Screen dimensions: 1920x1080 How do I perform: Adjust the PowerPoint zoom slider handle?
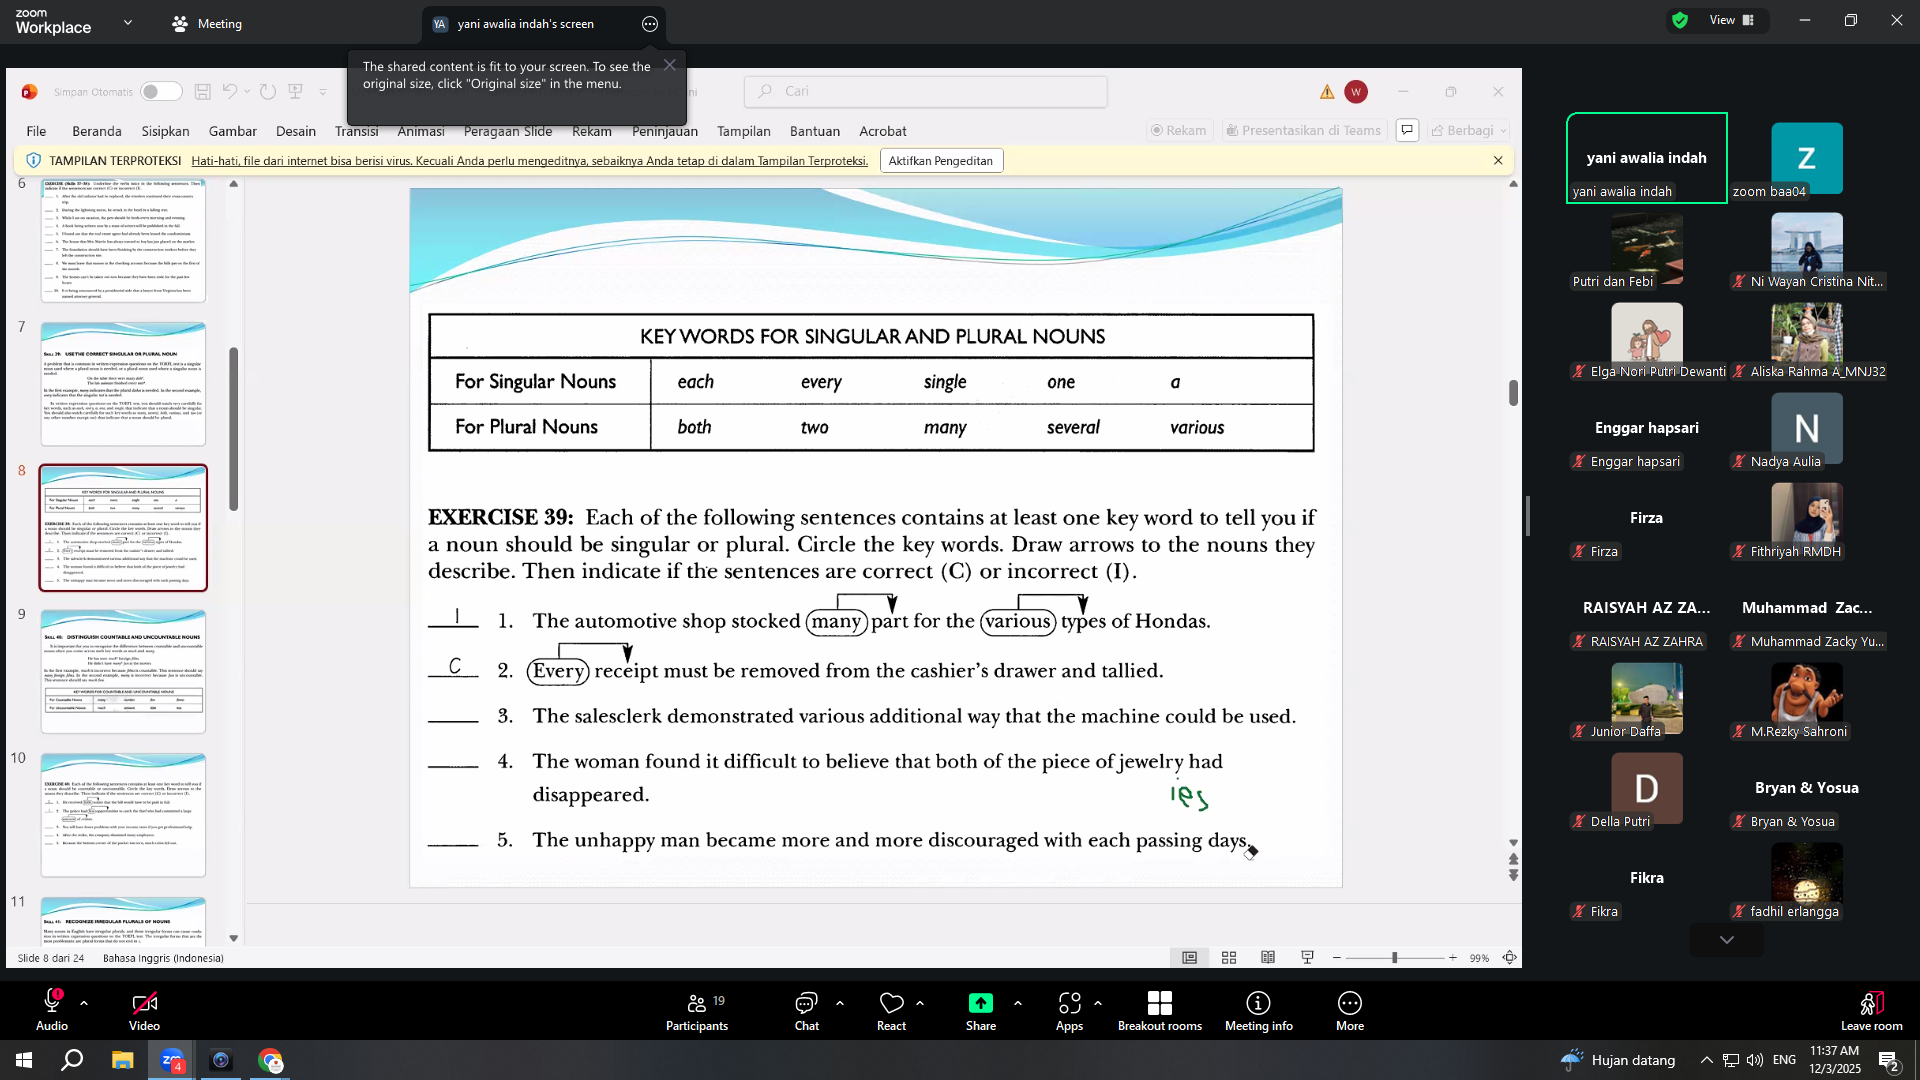(1394, 957)
